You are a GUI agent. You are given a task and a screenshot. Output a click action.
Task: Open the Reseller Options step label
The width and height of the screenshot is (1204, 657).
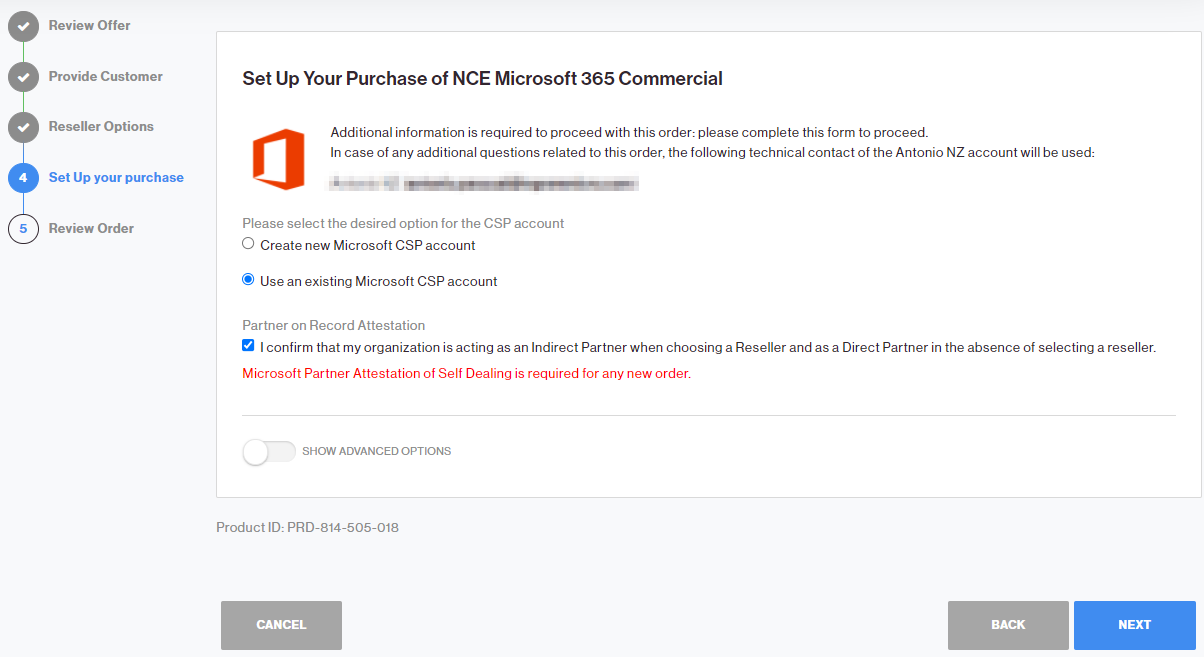(101, 126)
